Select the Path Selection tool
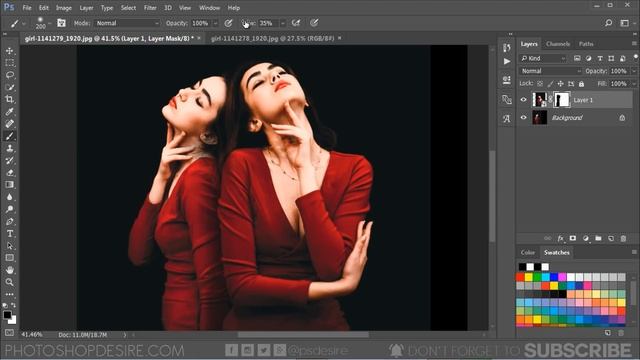640x360 pixels. coord(9,246)
